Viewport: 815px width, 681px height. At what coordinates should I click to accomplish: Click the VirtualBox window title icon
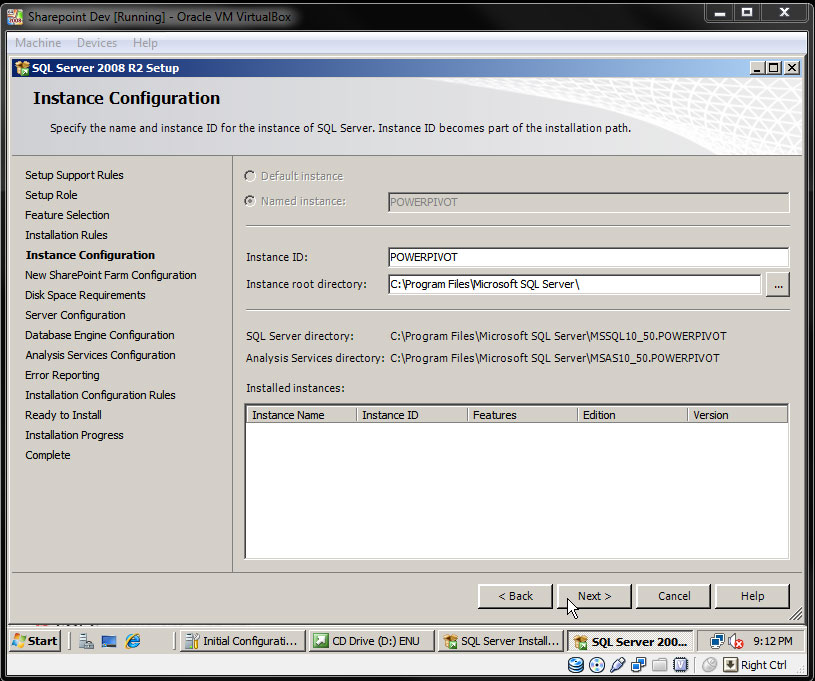[15, 17]
